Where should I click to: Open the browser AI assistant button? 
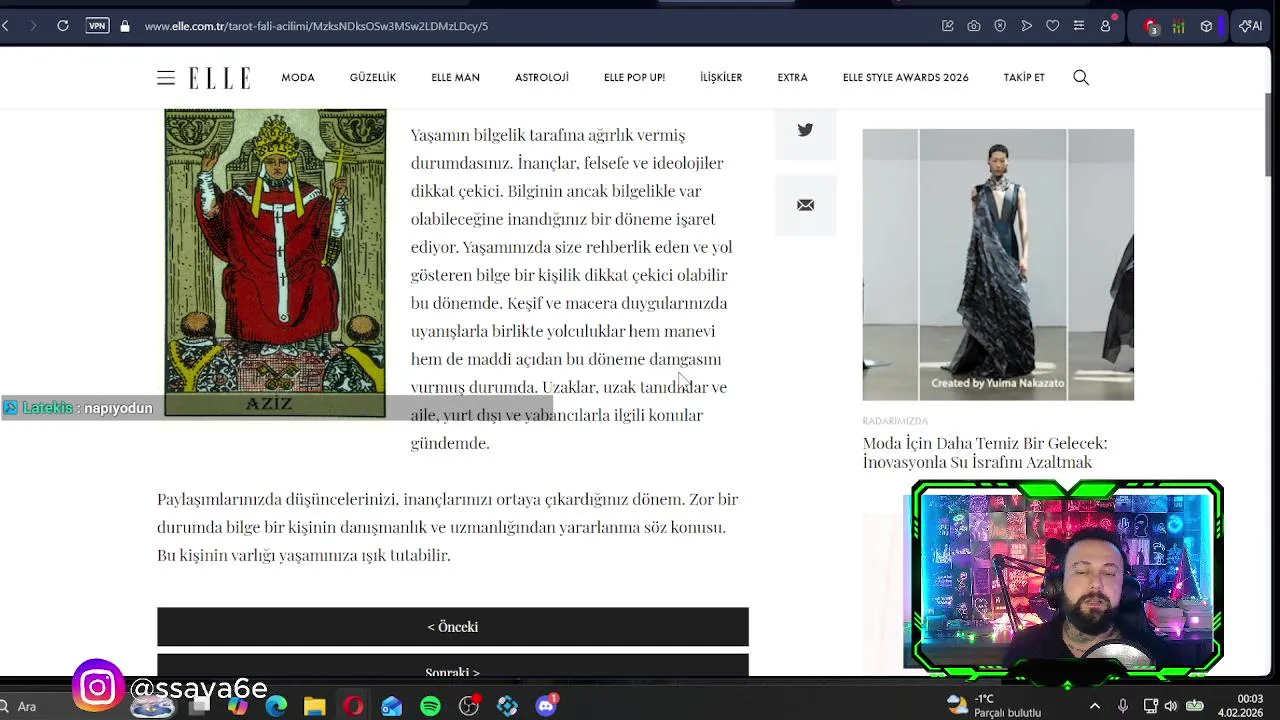tap(1250, 26)
